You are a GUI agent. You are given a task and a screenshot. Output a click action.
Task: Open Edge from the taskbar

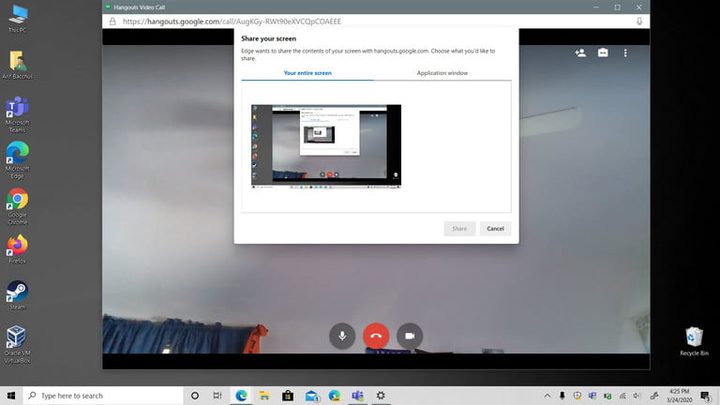tap(241, 395)
